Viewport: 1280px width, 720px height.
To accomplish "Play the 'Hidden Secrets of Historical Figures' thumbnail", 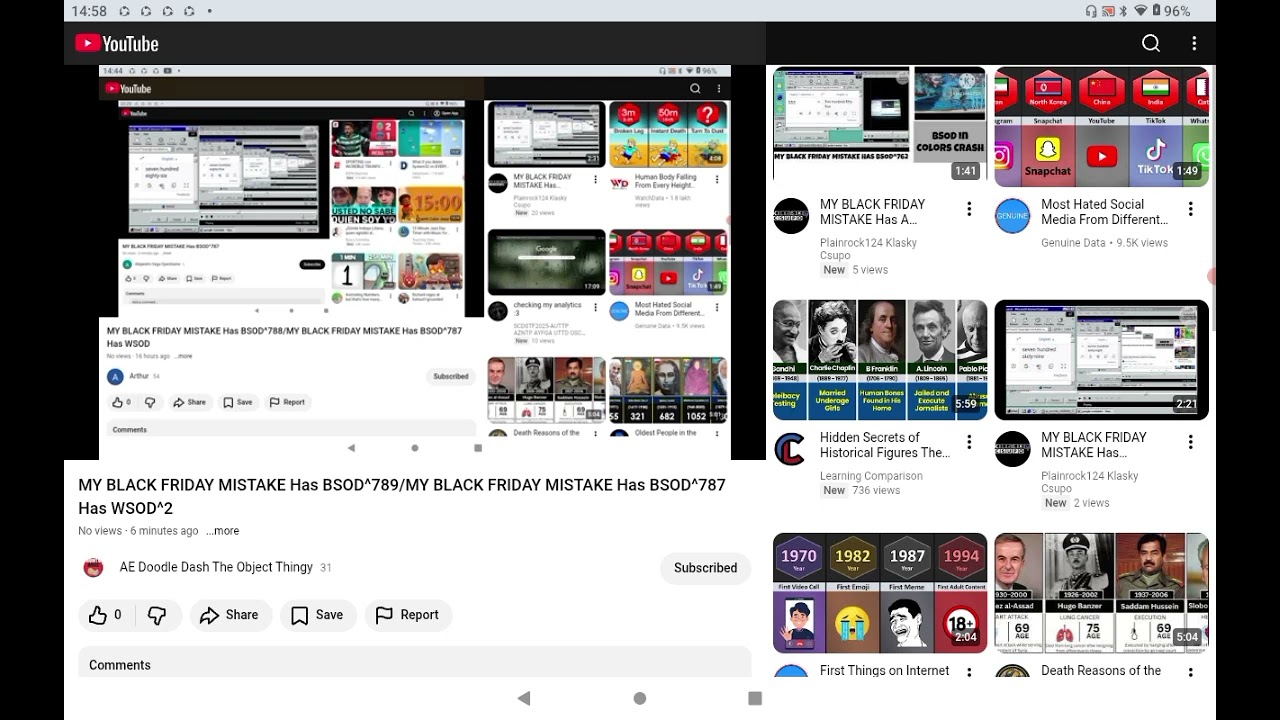I will pyautogui.click(x=880, y=360).
